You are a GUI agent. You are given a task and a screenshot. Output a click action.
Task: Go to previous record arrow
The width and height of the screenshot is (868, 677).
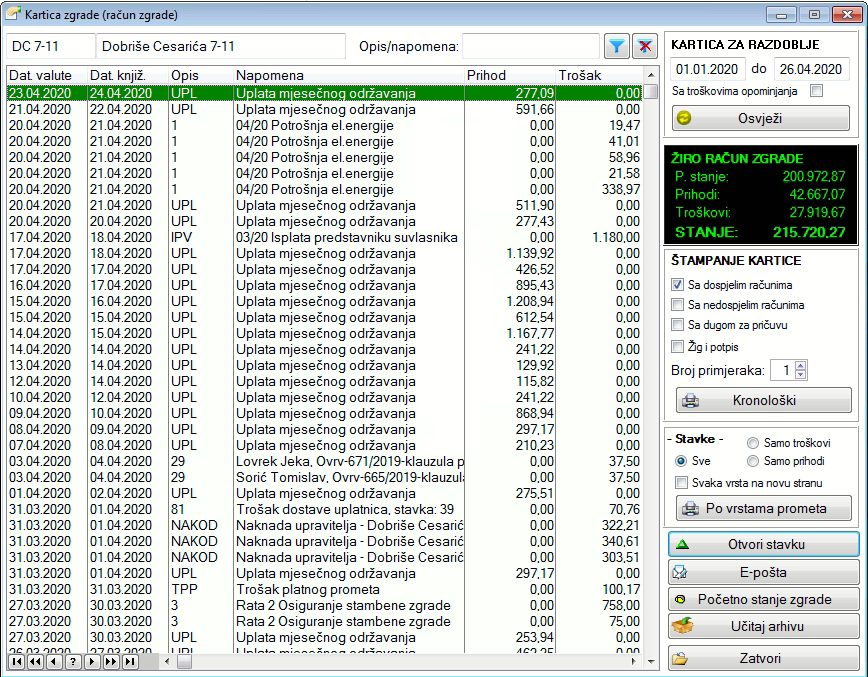pos(54,661)
